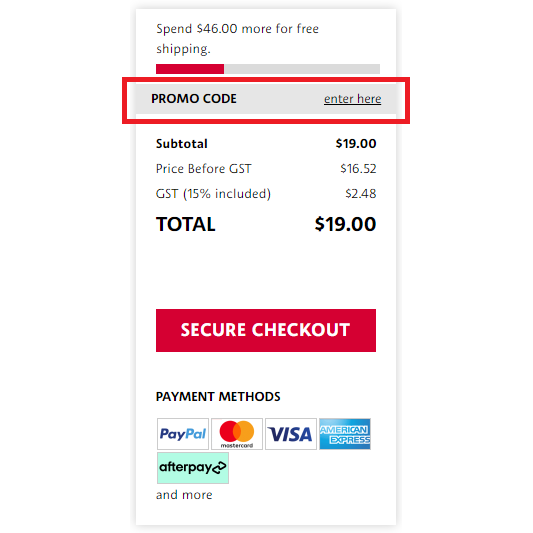Screen dimensions: 533x533
Task: Click the Price Before GST label
Action: [x=204, y=169]
